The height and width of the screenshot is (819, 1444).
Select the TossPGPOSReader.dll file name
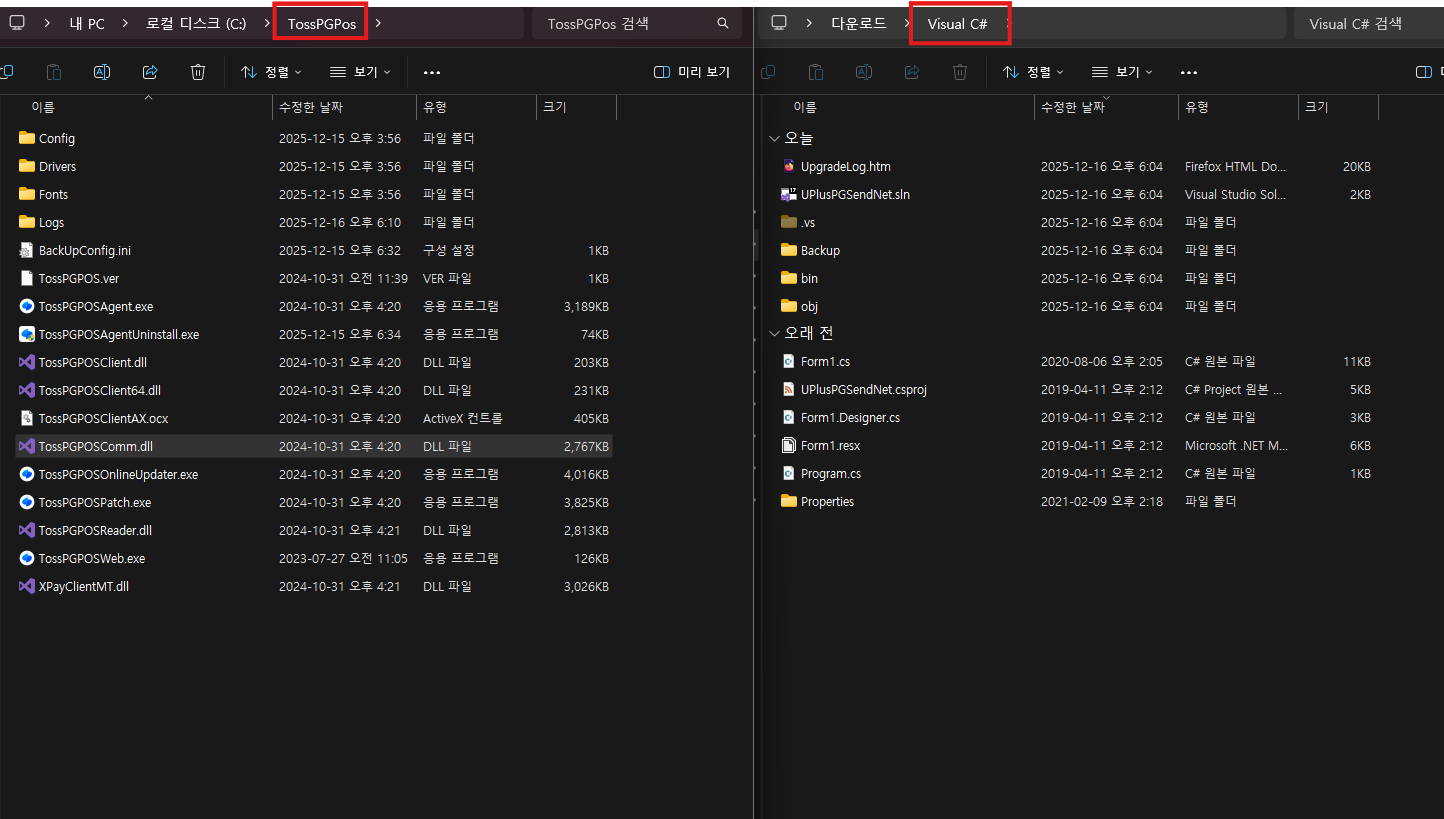(95, 530)
